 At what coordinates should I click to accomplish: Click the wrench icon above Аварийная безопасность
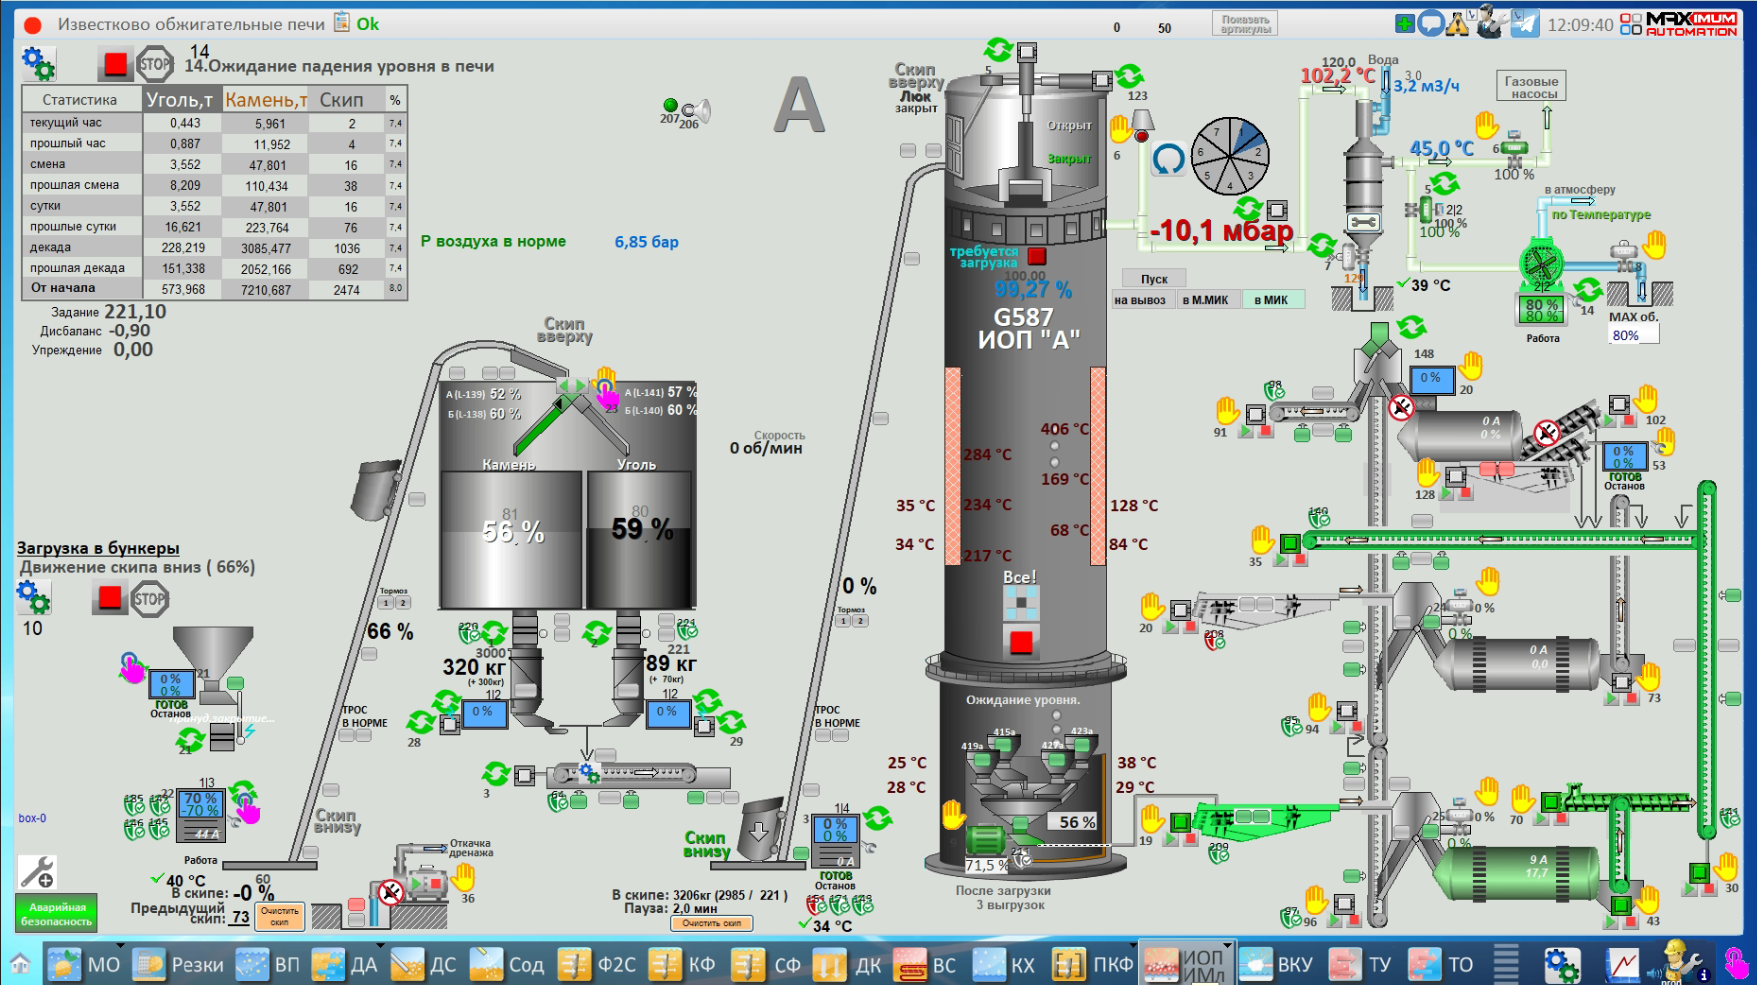click(x=37, y=872)
